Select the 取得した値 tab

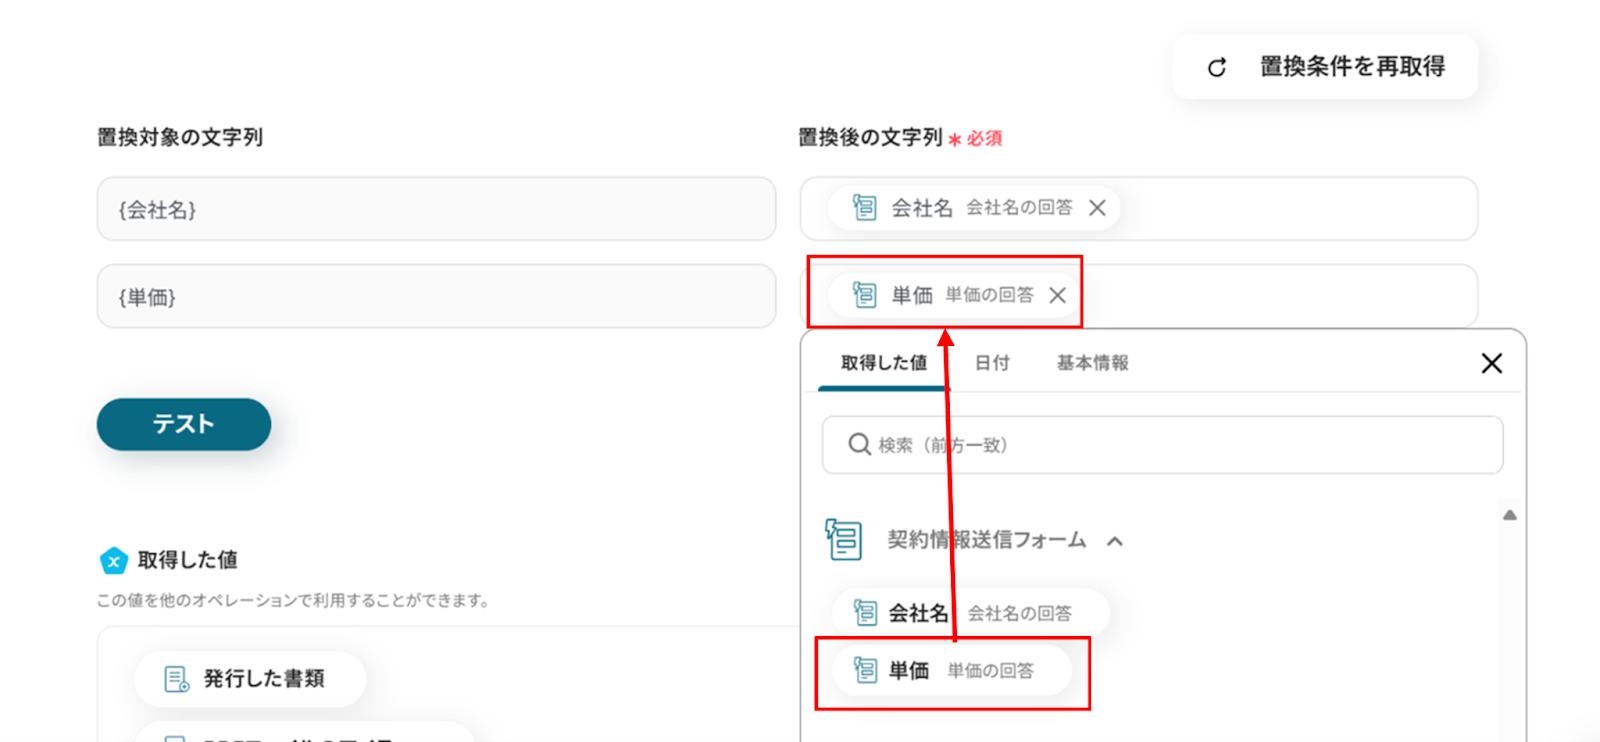pos(883,363)
